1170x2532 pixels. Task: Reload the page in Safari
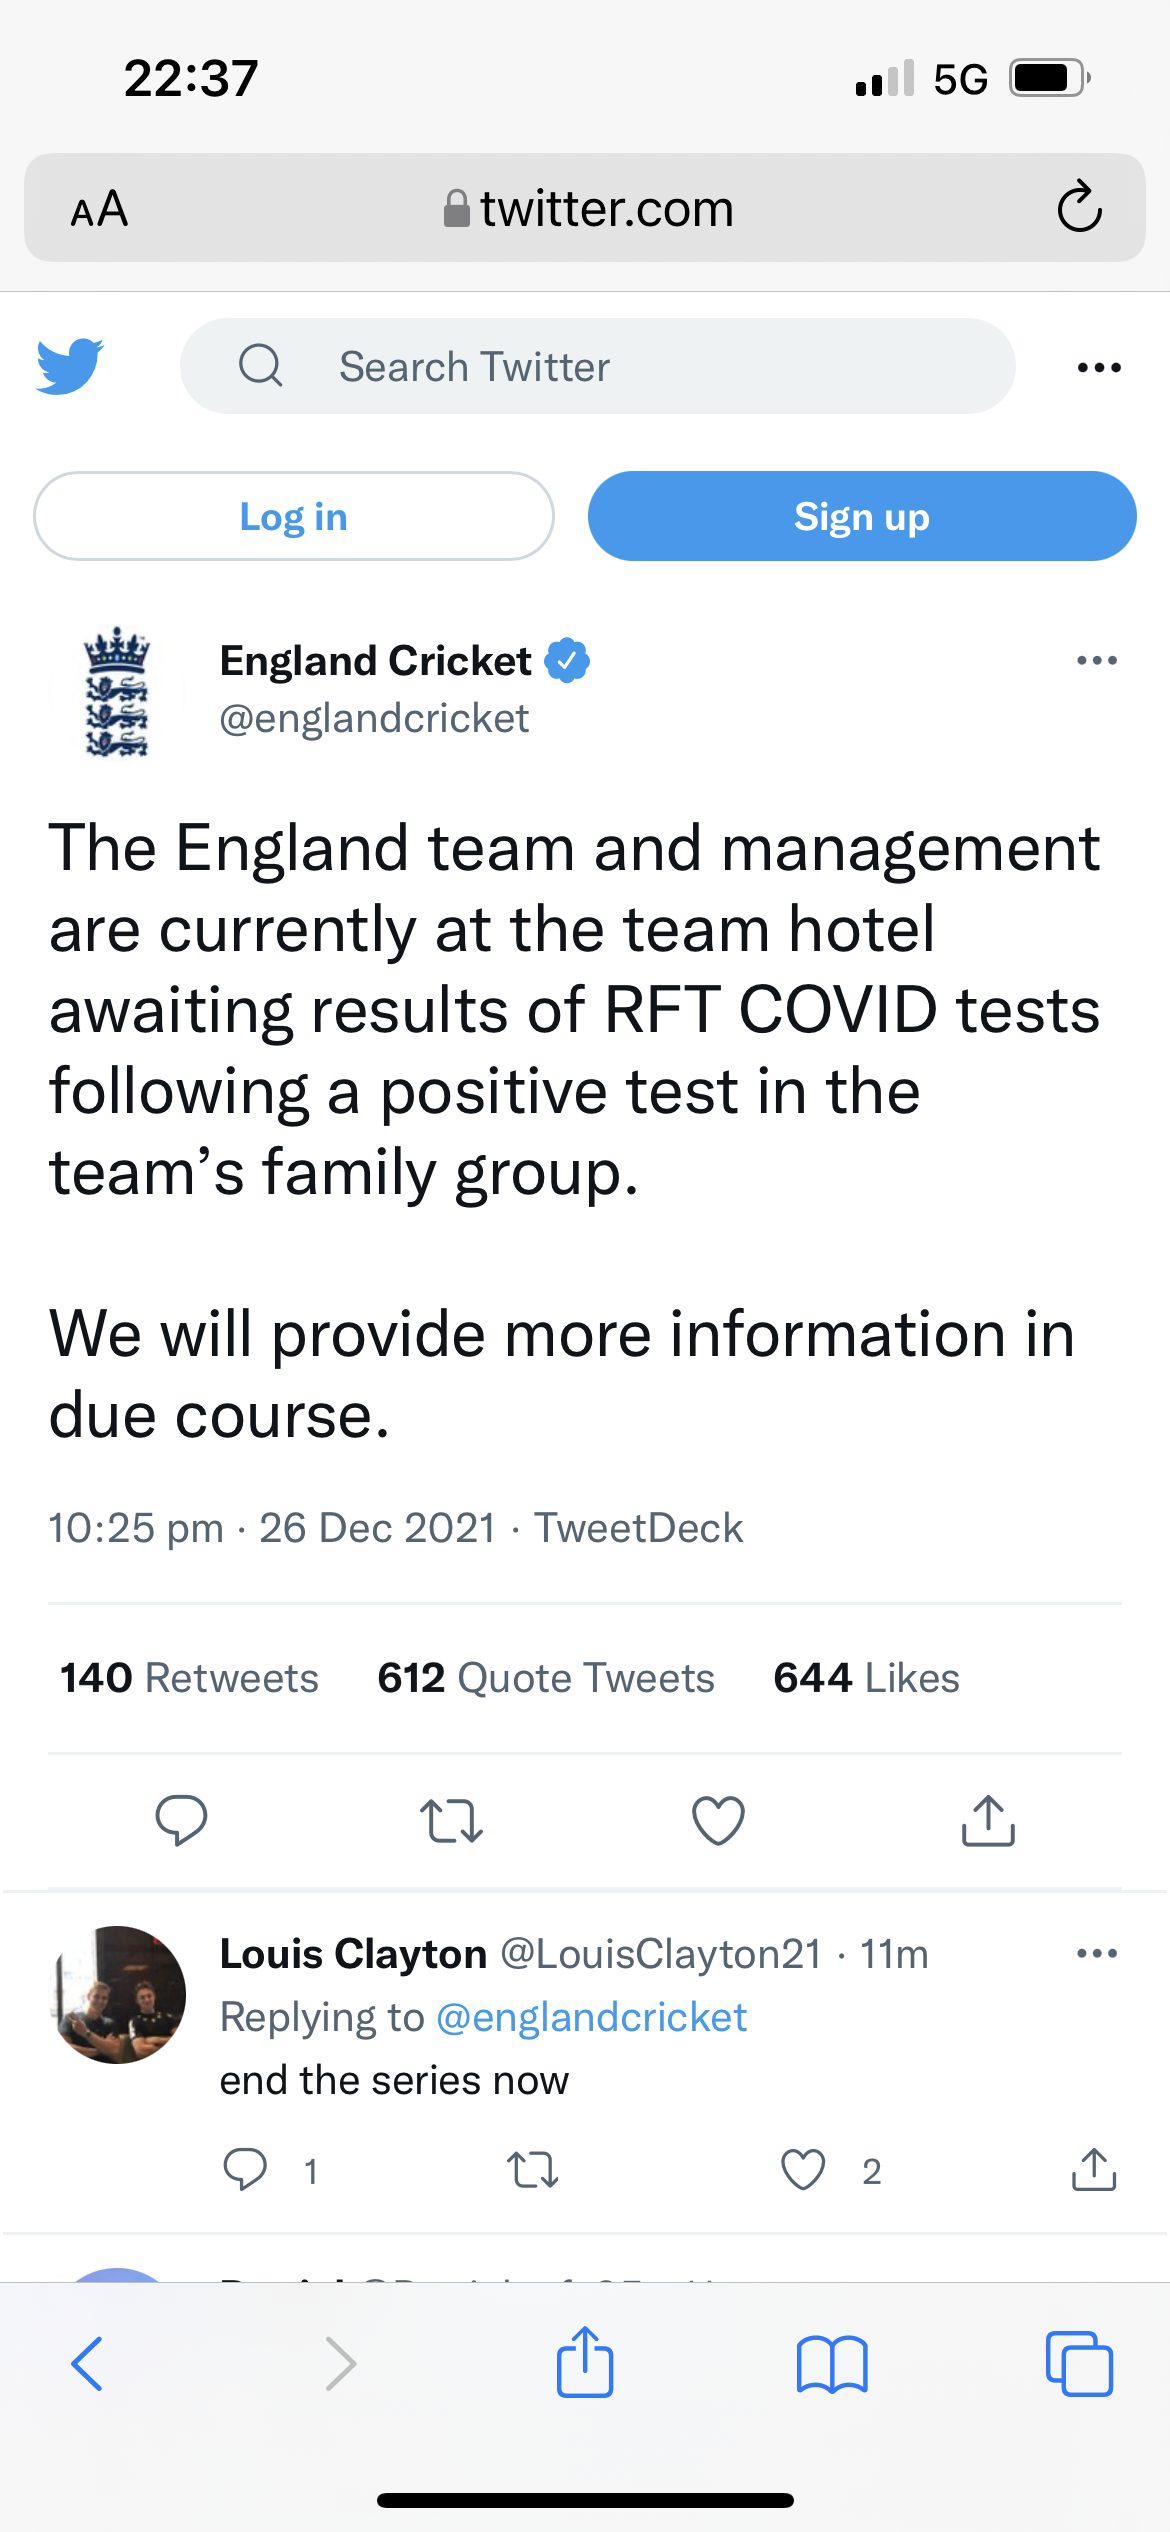click(x=1079, y=208)
